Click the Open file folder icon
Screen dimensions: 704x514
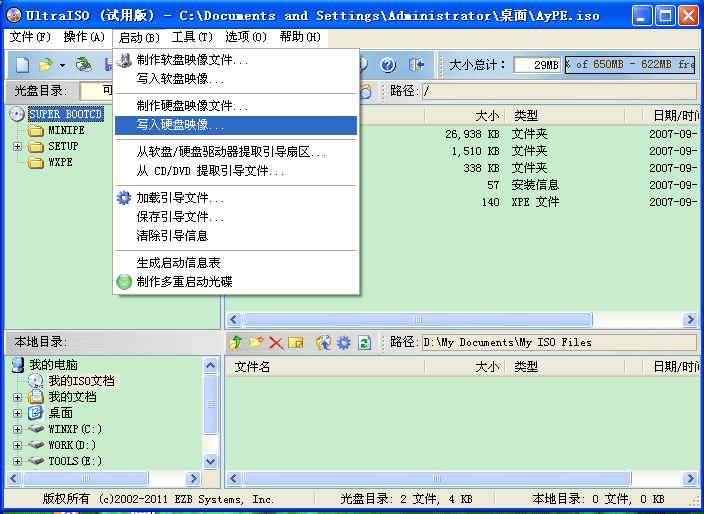(x=45, y=65)
